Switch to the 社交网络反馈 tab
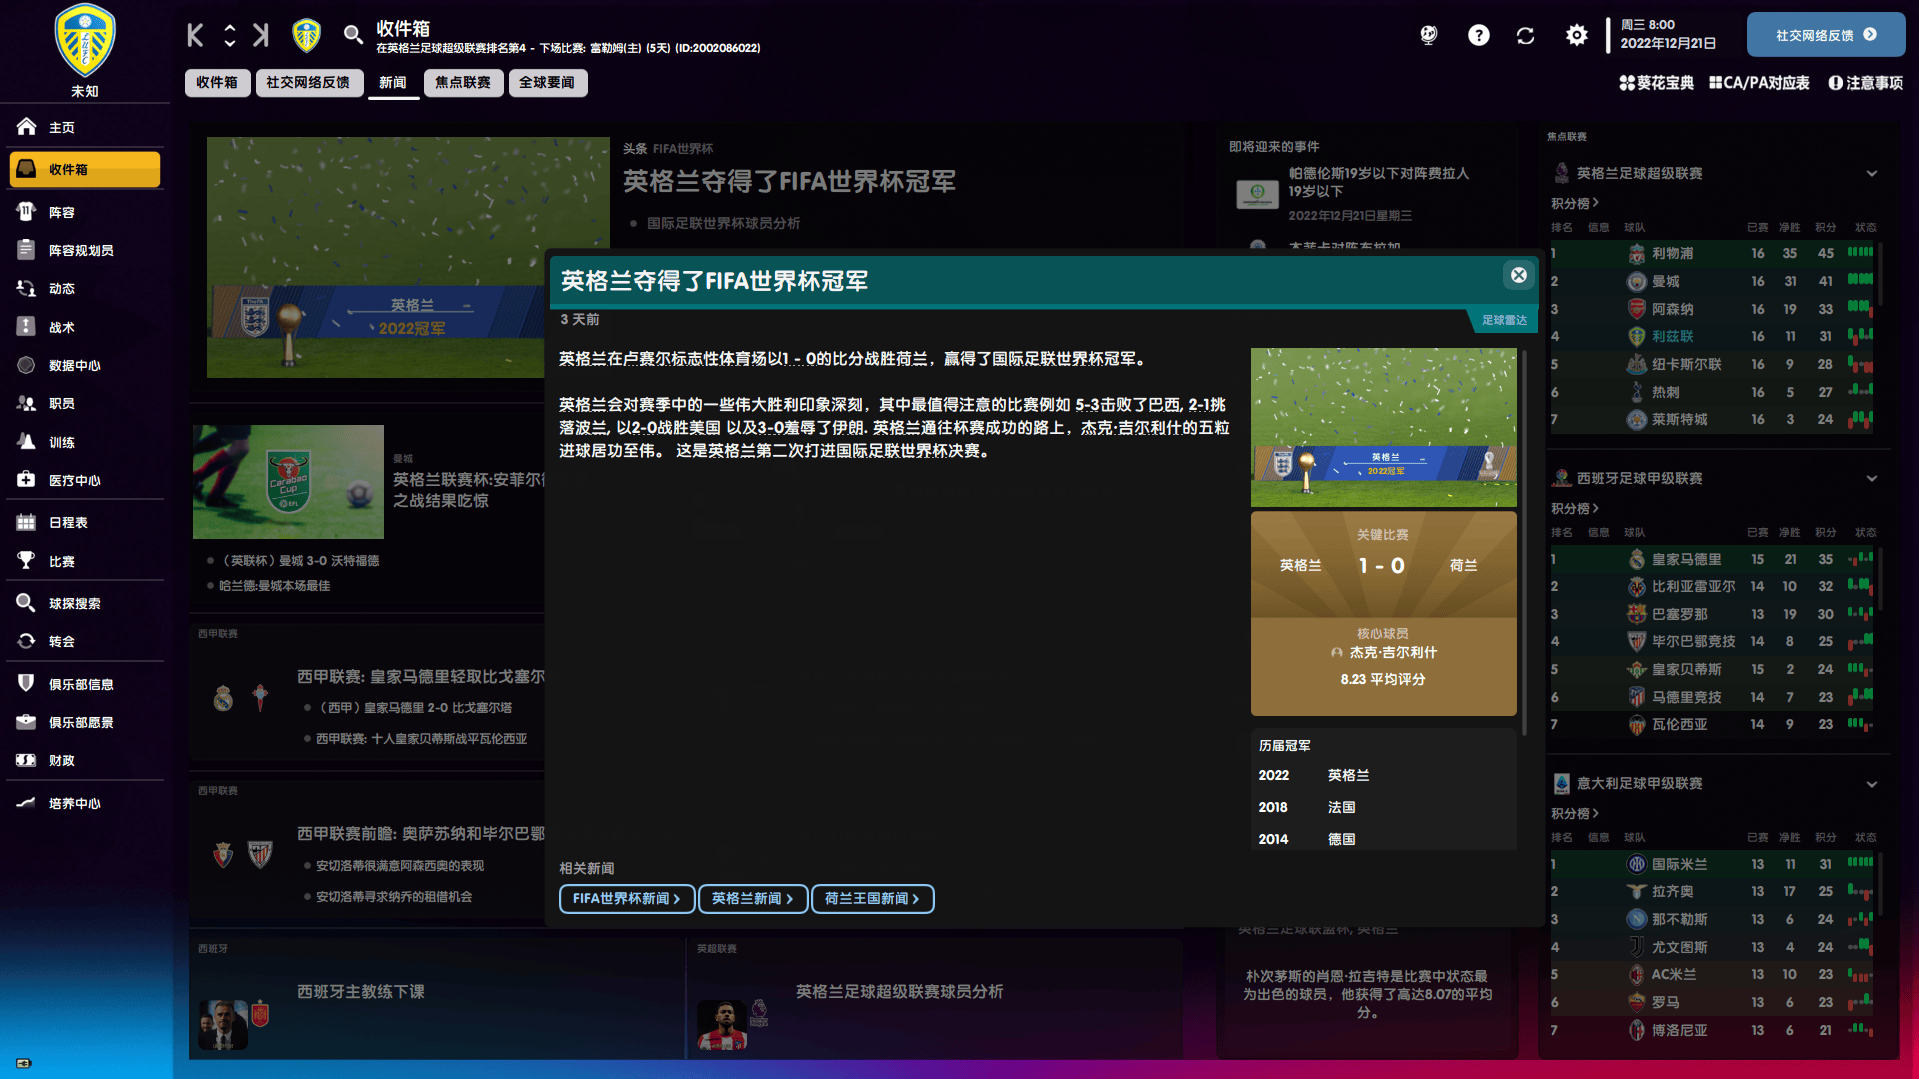The image size is (1919, 1079). pos(308,83)
